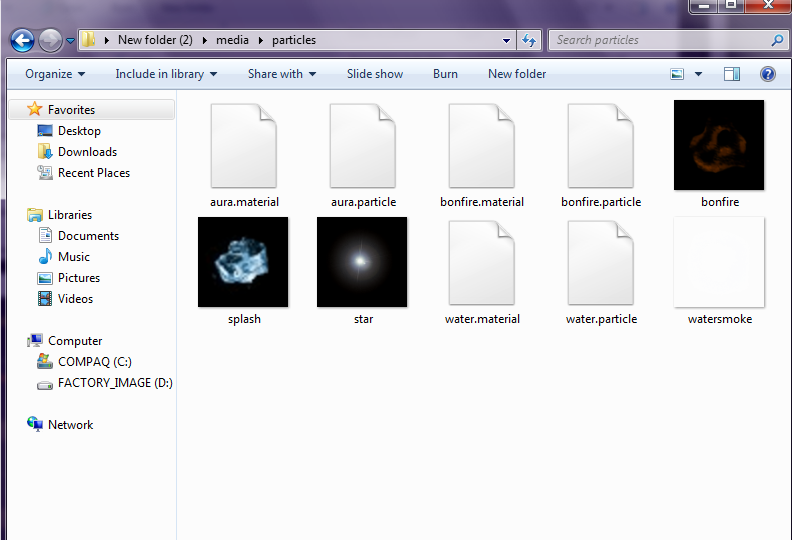The height and width of the screenshot is (540, 792).
Task: Select the water.particle file
Action: coord(601,272)
